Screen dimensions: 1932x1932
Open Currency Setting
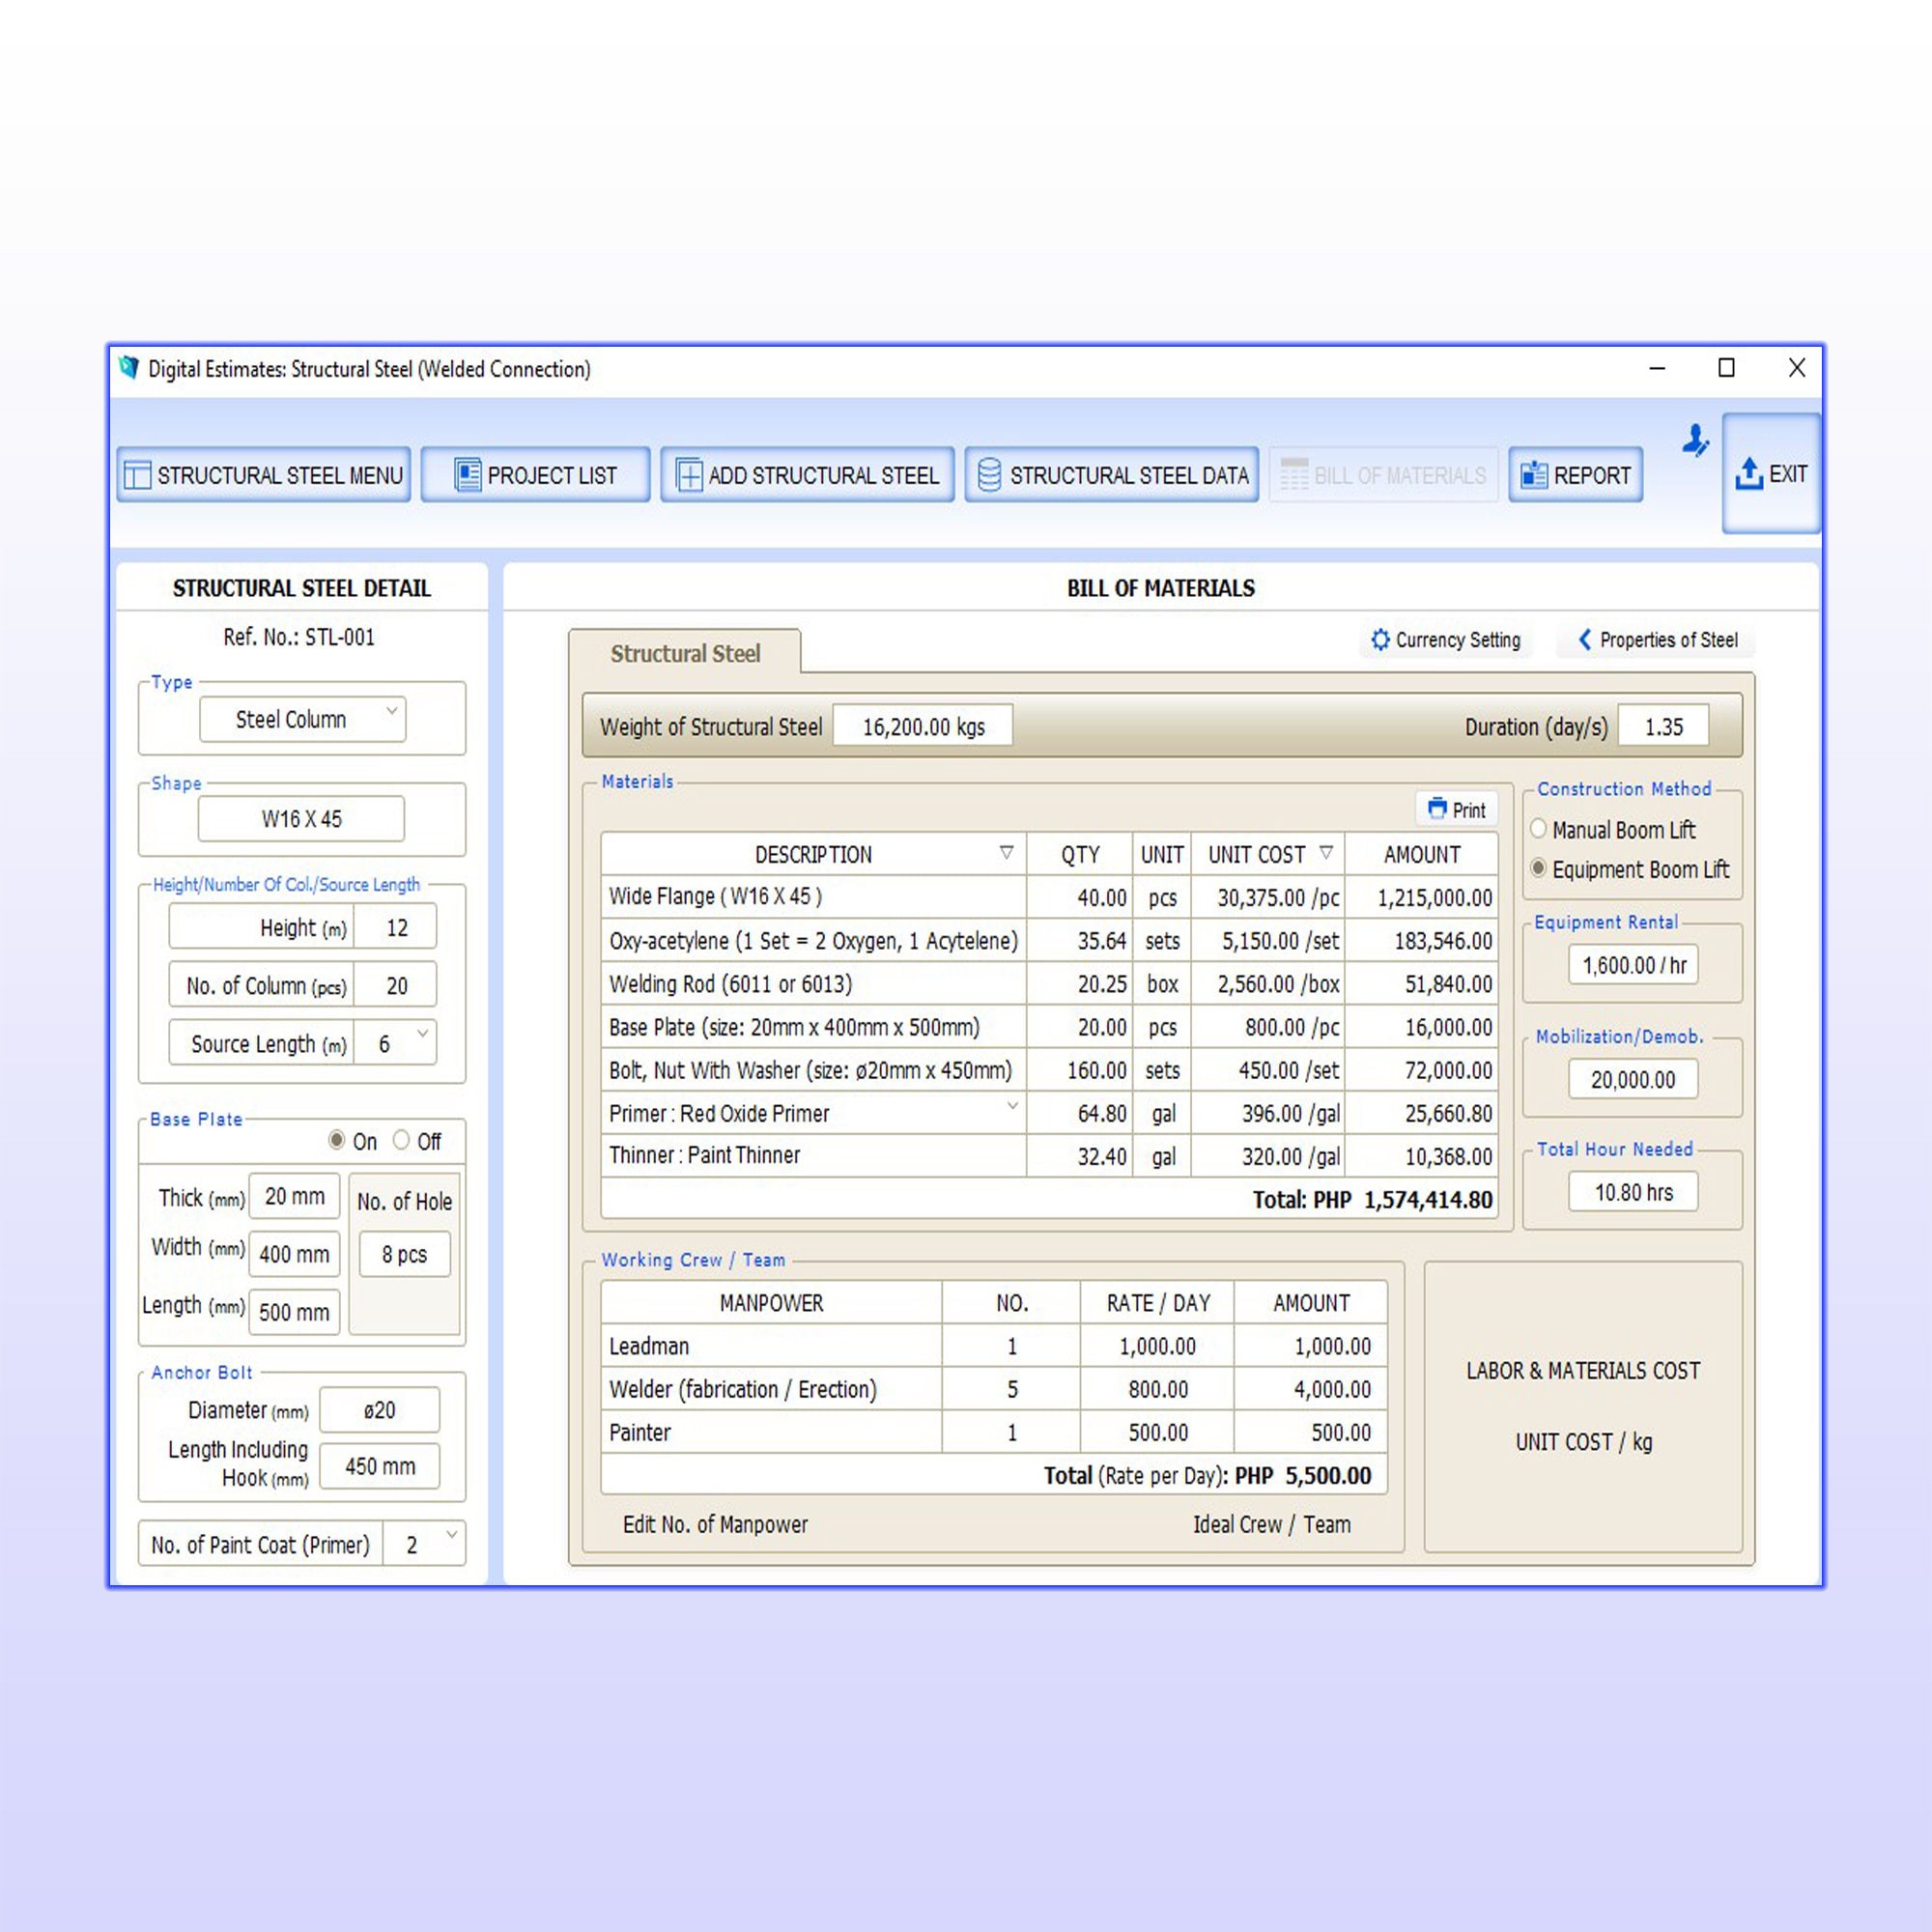pos(1445,641)
